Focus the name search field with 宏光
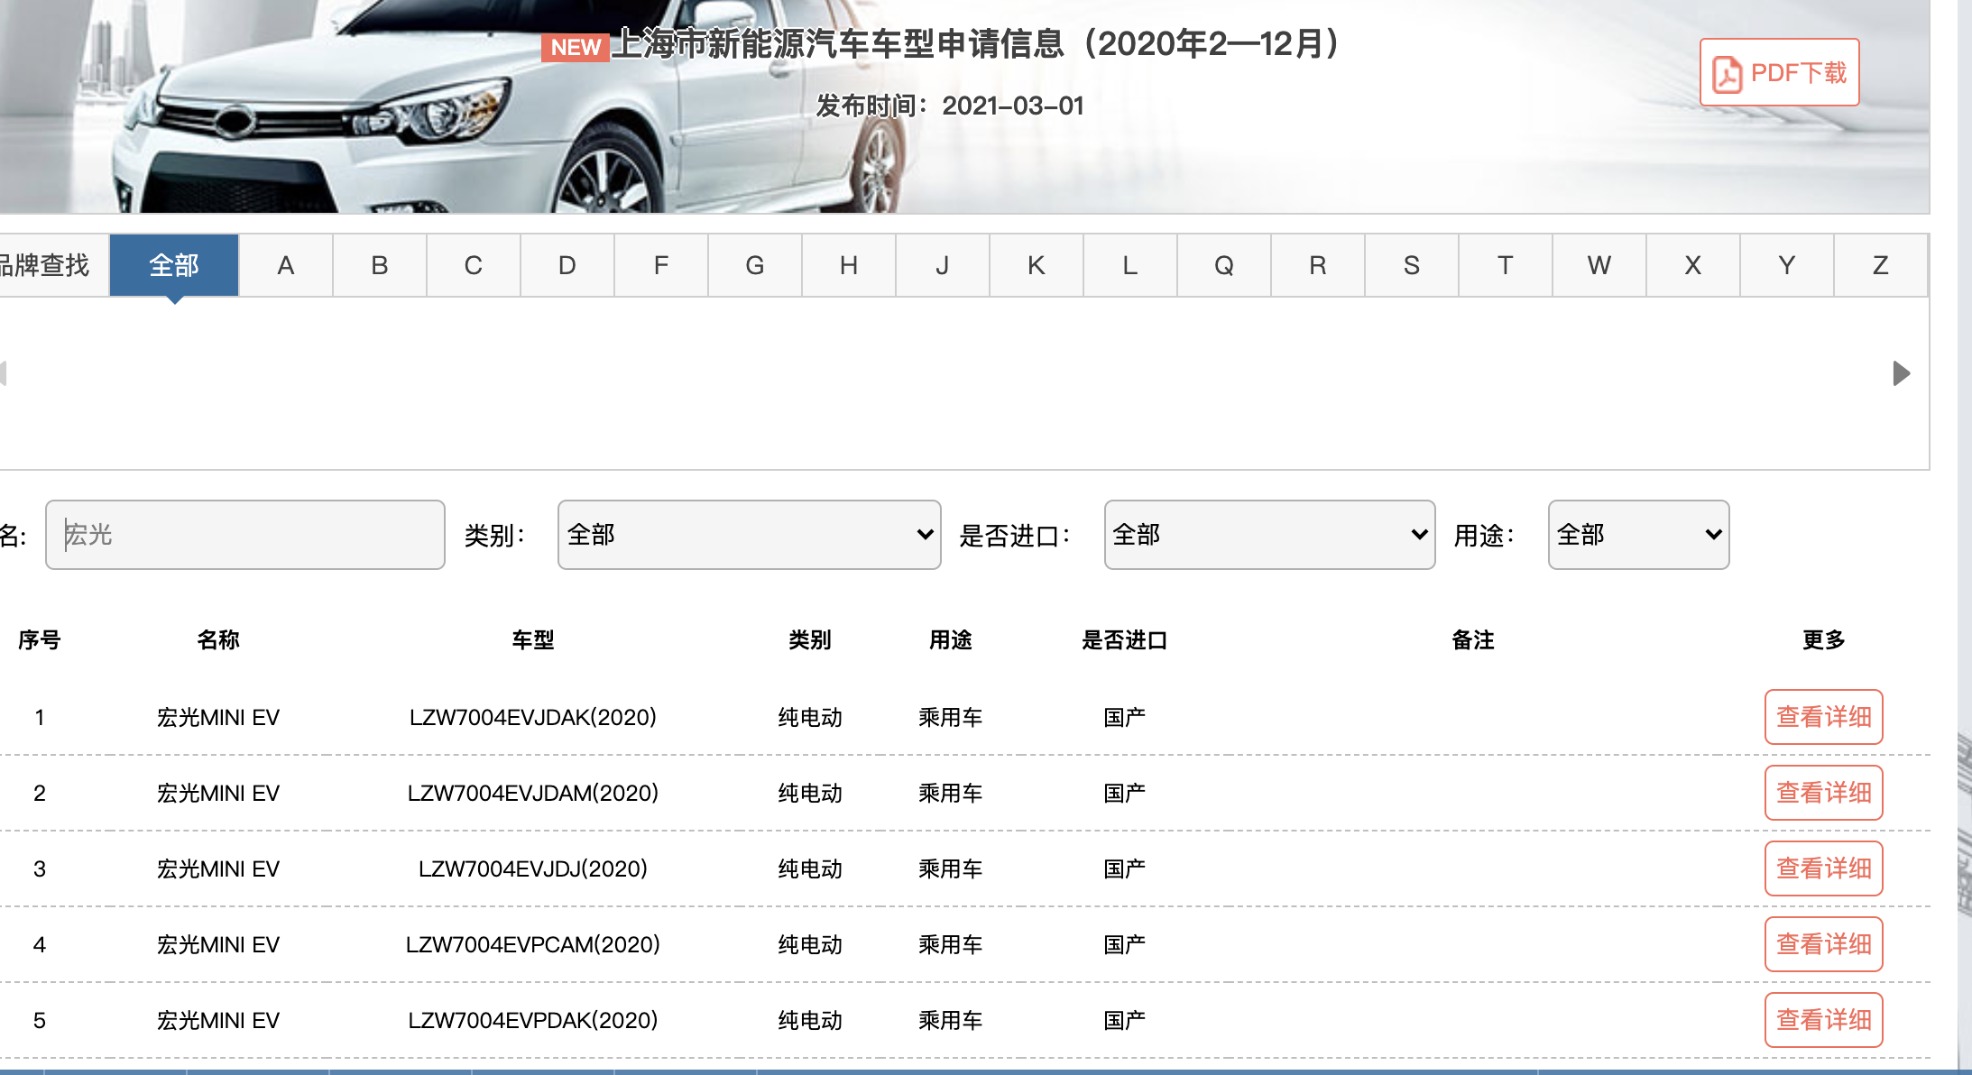 [x=245, y=535]
